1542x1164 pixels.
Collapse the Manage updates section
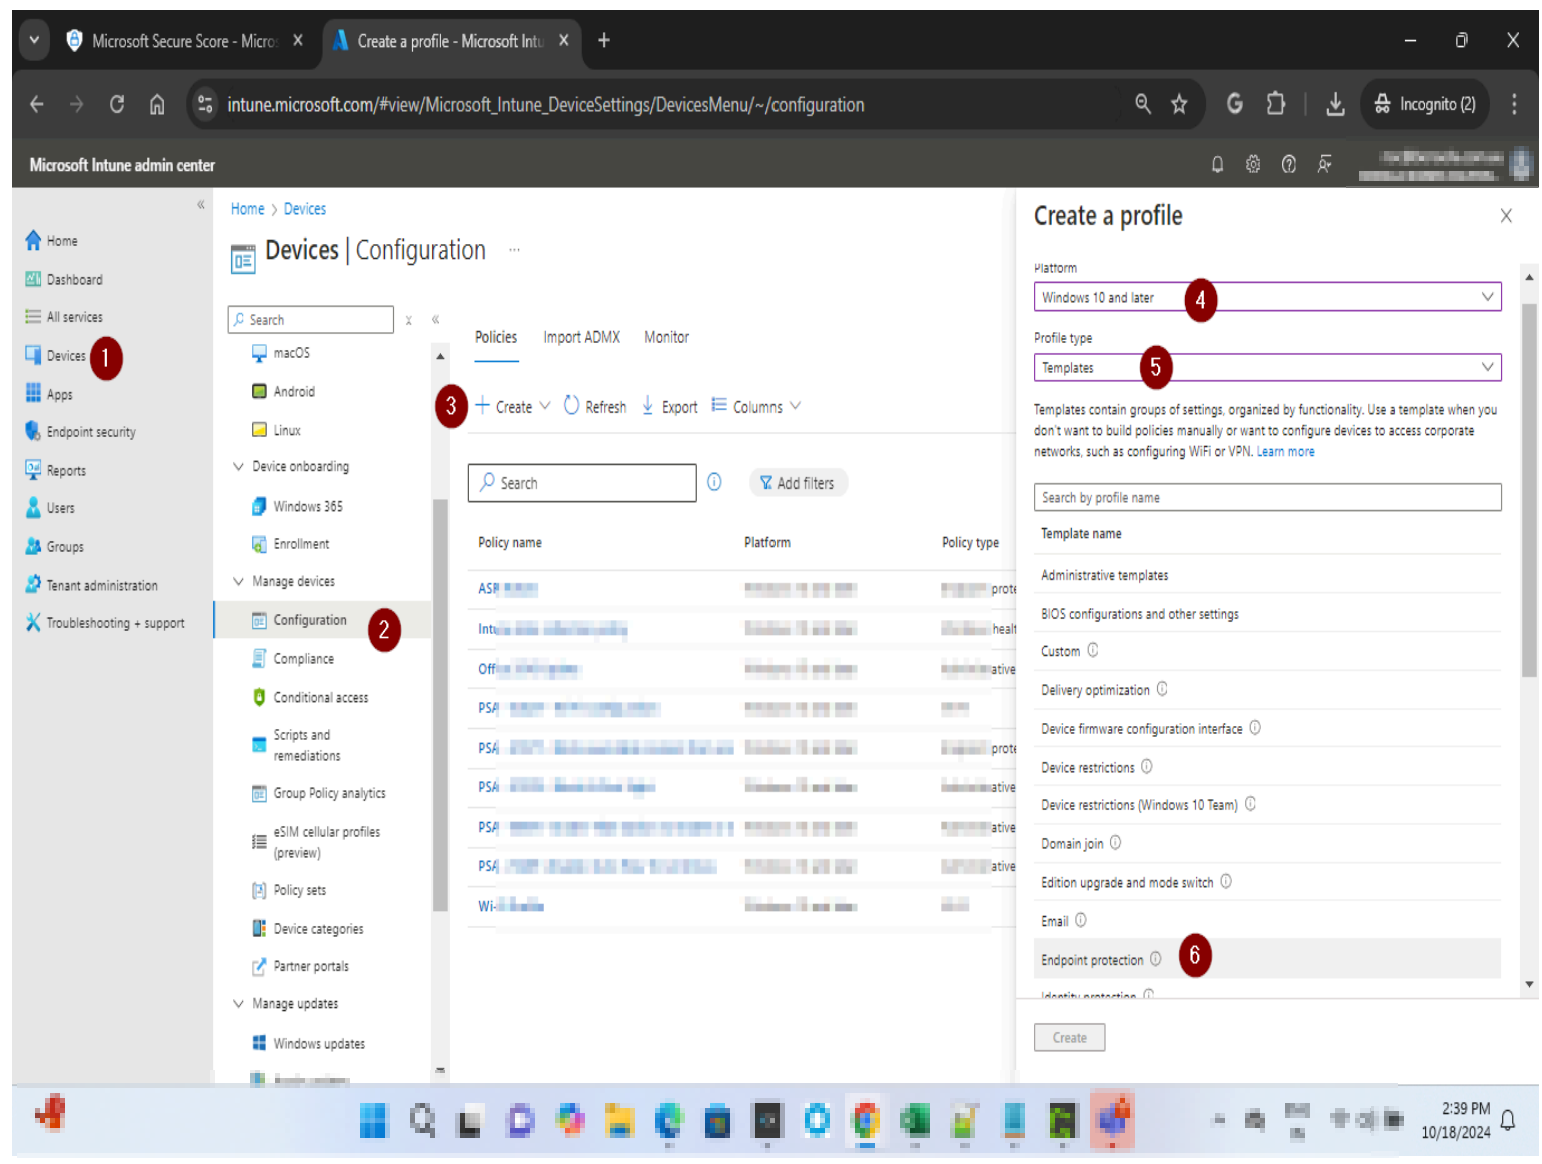(238, 1004)
